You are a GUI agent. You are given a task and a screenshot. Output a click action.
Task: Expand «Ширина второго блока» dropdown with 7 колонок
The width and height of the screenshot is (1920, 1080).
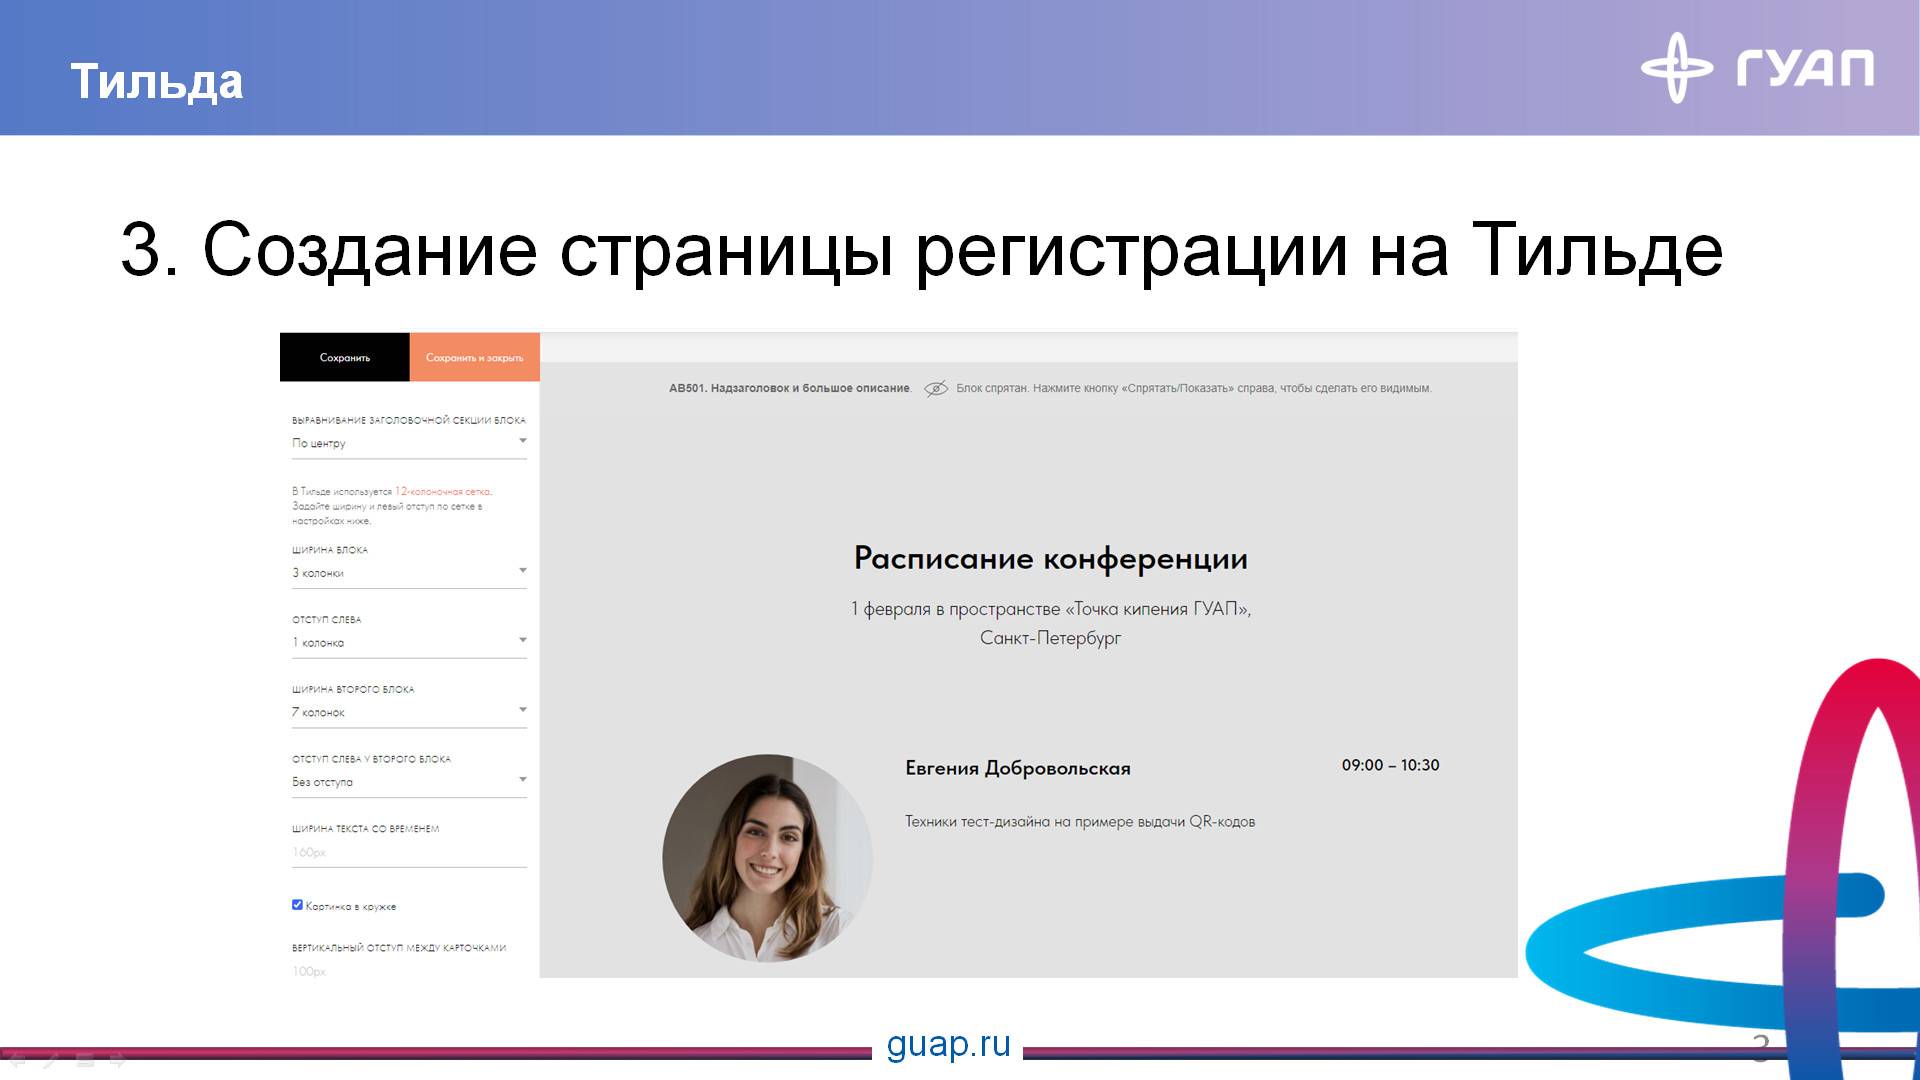tap(409, 711)
